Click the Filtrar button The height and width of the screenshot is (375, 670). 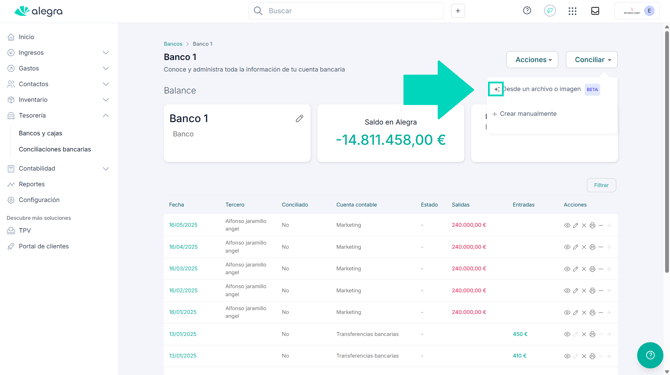(x=601, y=185)
